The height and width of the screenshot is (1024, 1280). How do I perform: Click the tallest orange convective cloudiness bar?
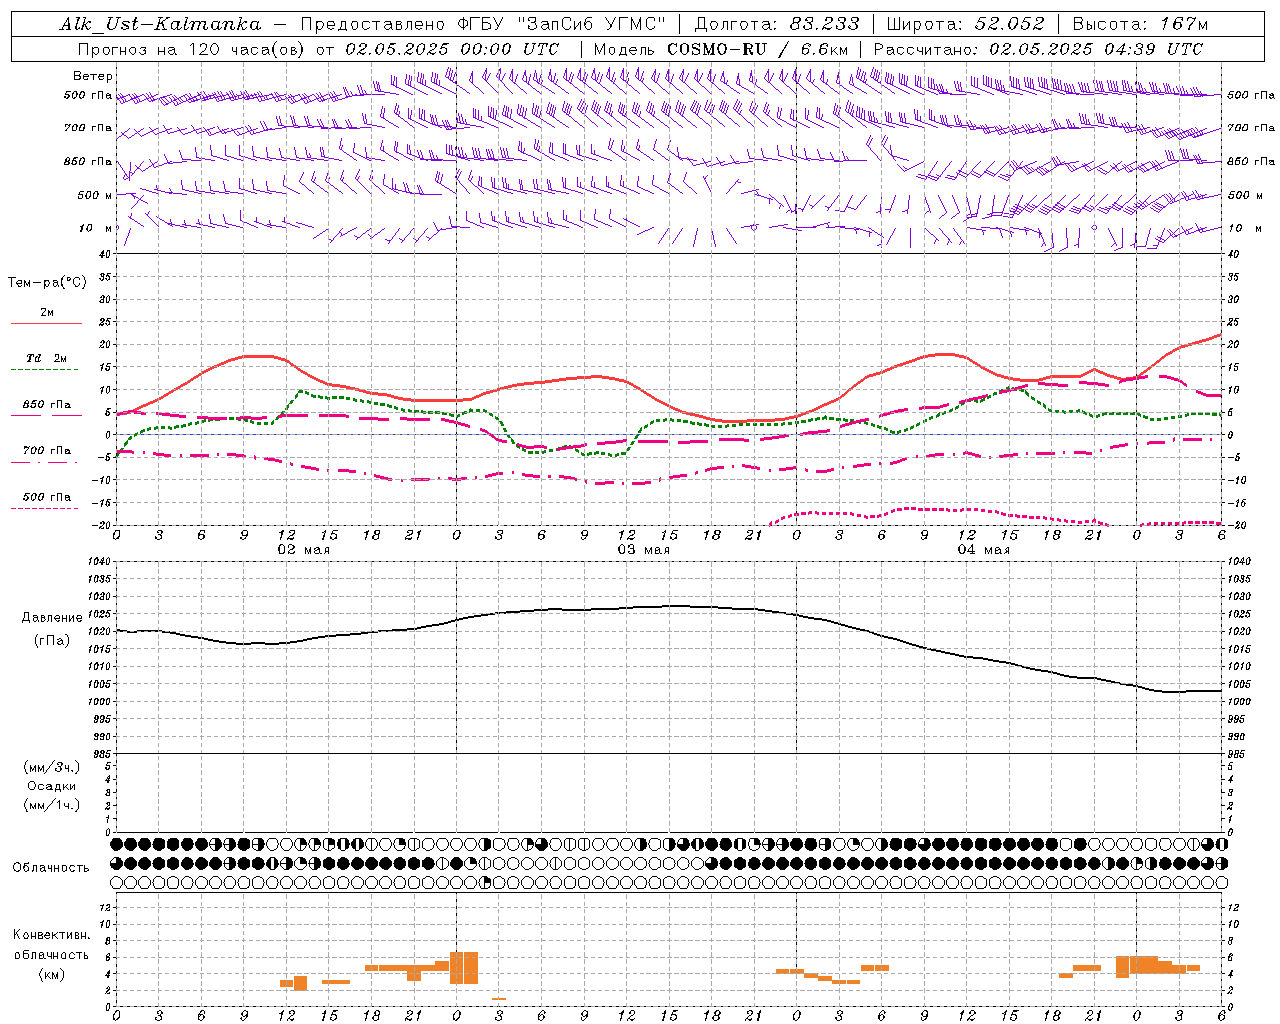[x=464, y=968]
